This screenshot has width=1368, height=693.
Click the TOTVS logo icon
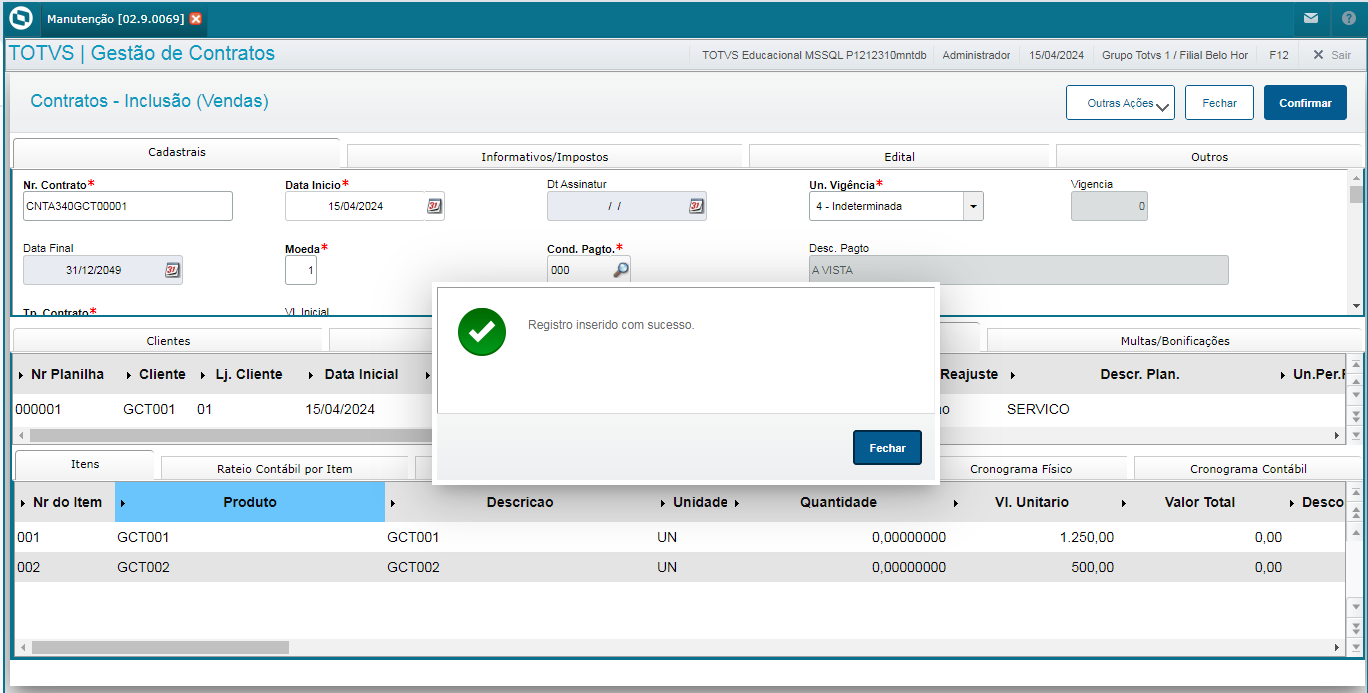click(x=20, y=18)
